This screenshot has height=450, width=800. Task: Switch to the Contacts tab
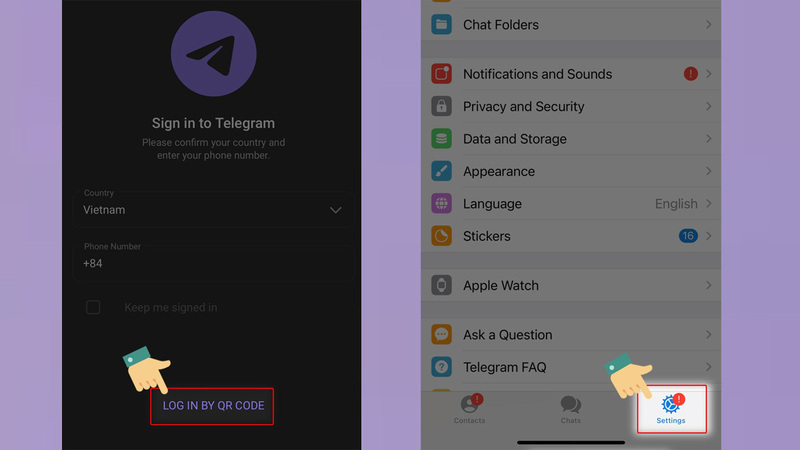(x=469, y=409)
